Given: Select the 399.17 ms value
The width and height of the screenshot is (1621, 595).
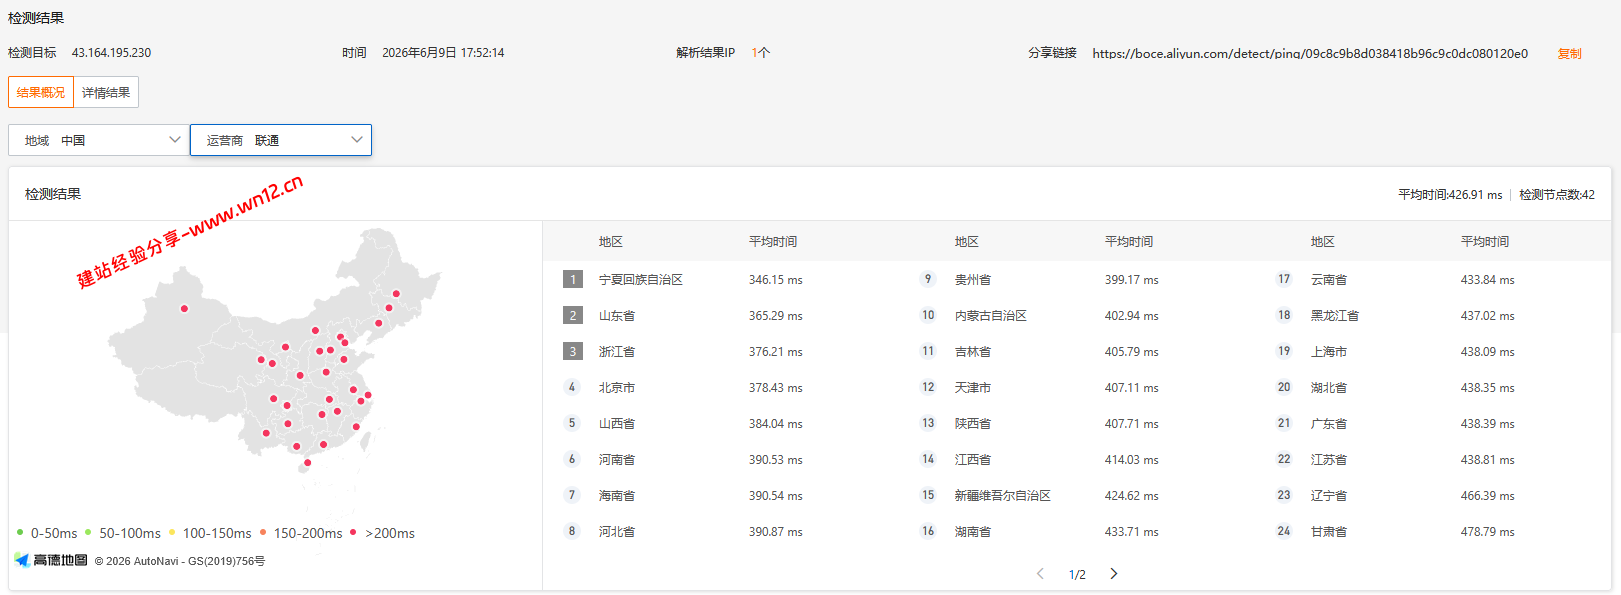Looking at the screenshot, I should (x=1132, y=280).
